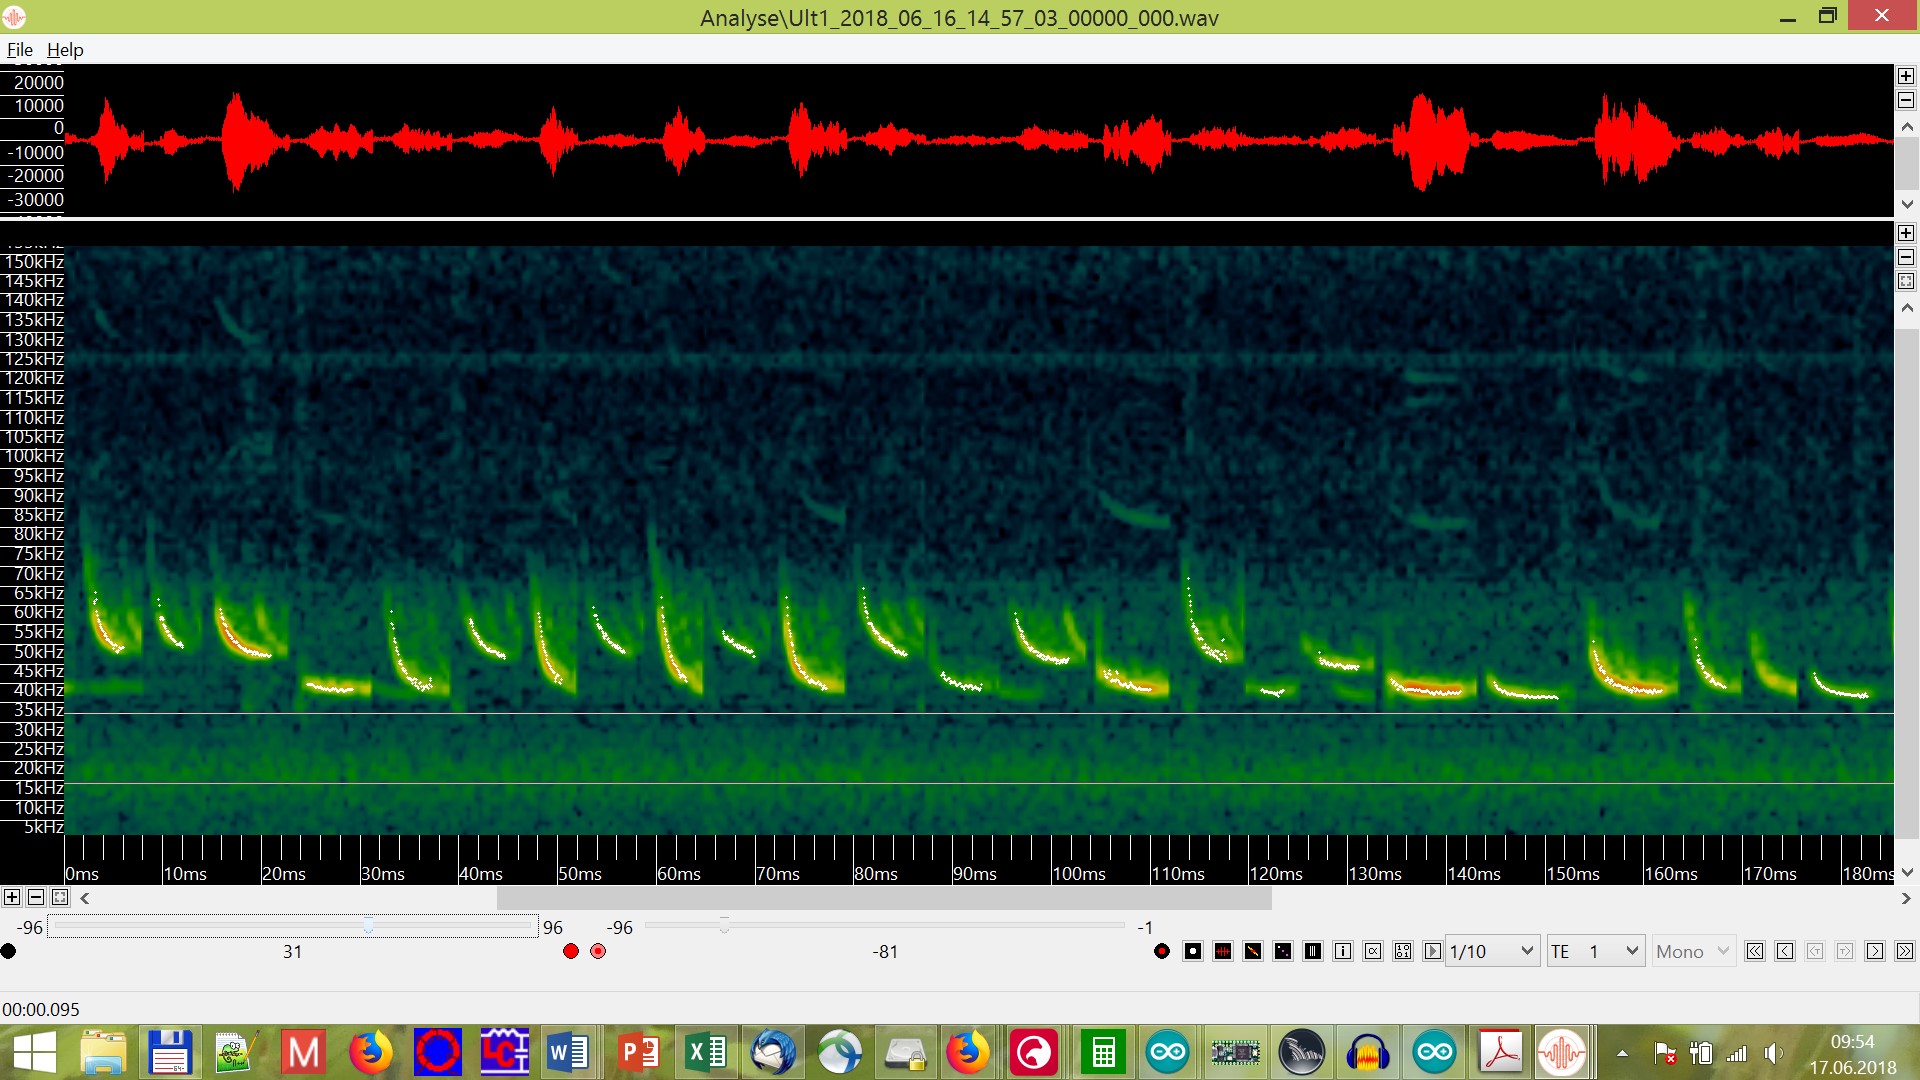Jump to first call with double-left arrow
Image resolution: width=1920 pixels, height=1080 pixels.
click(x=1754, y=951)
